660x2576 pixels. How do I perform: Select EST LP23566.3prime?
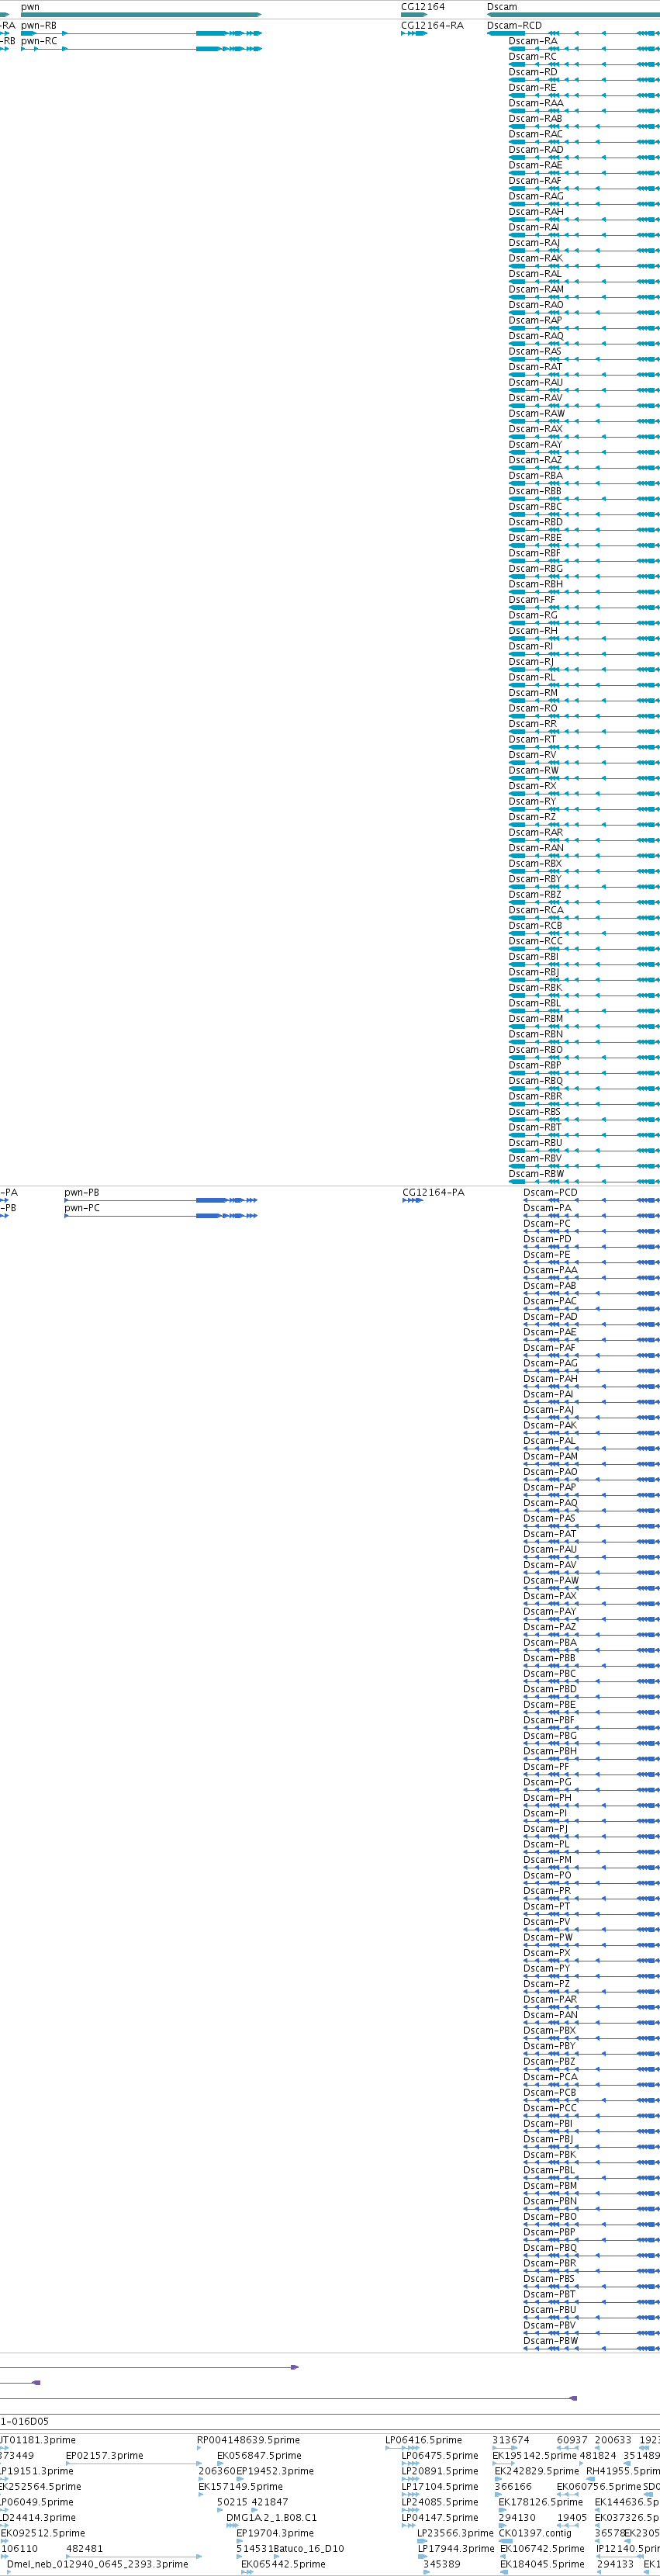tap(455, 2534)
